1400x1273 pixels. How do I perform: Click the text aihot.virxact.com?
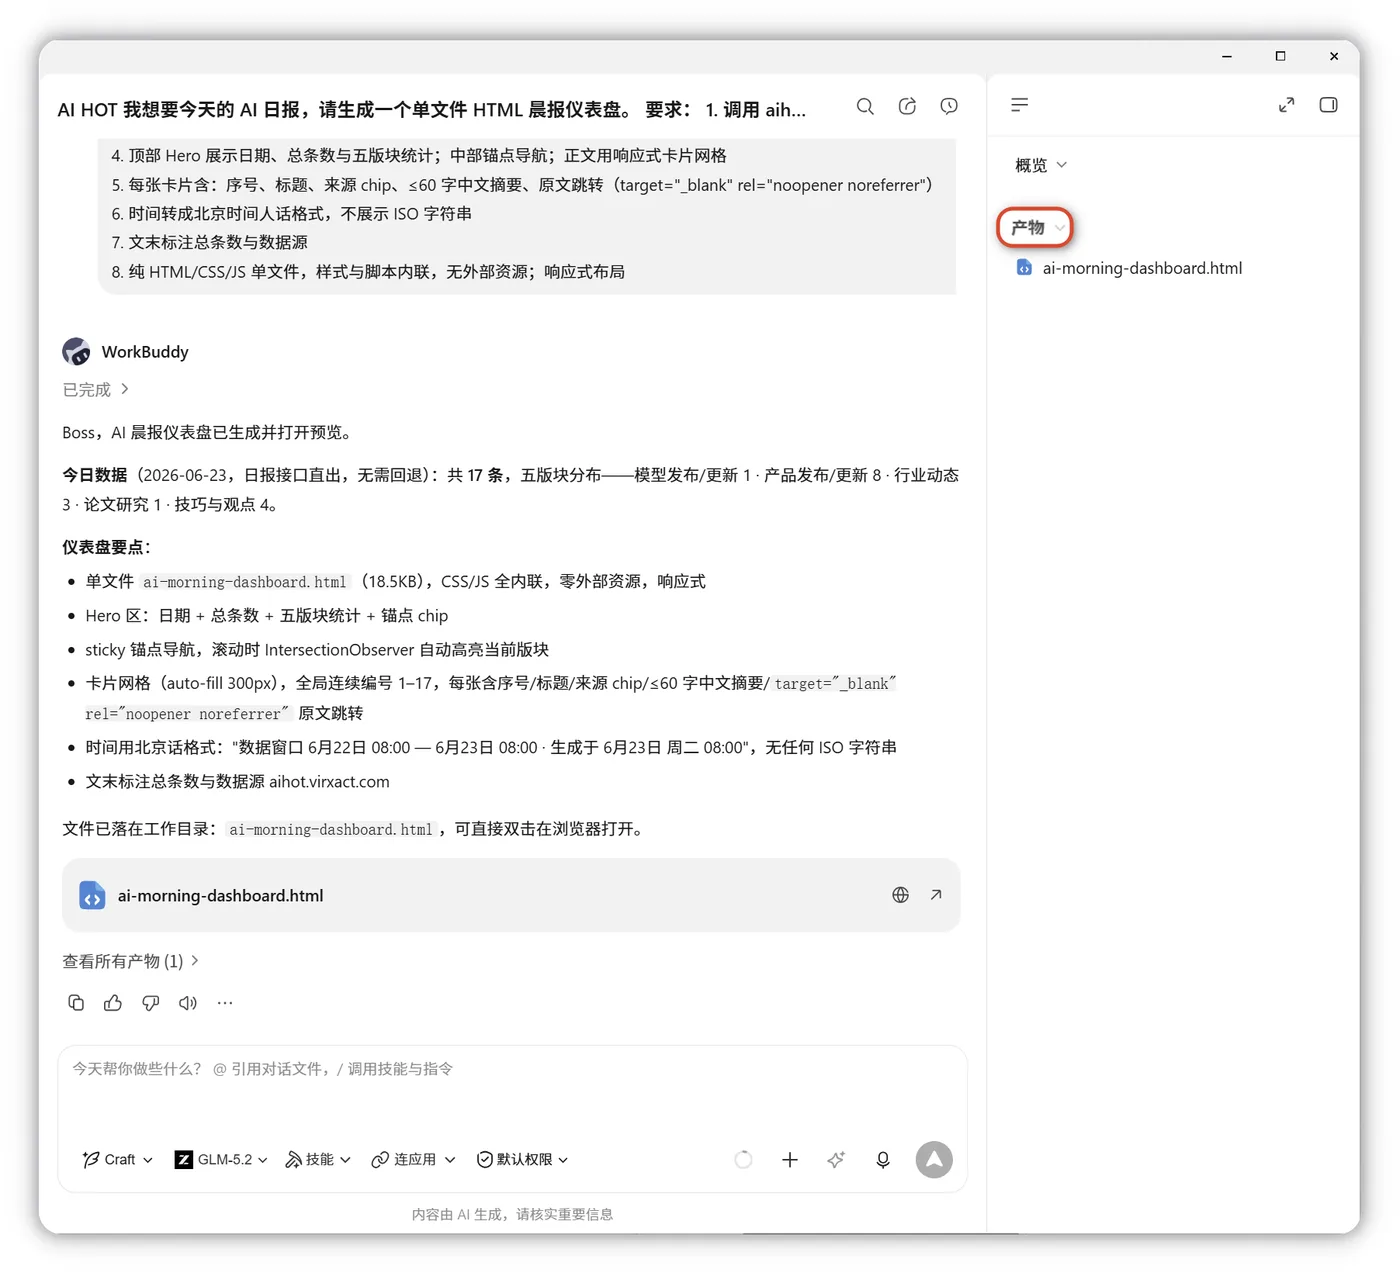[329, 782]
